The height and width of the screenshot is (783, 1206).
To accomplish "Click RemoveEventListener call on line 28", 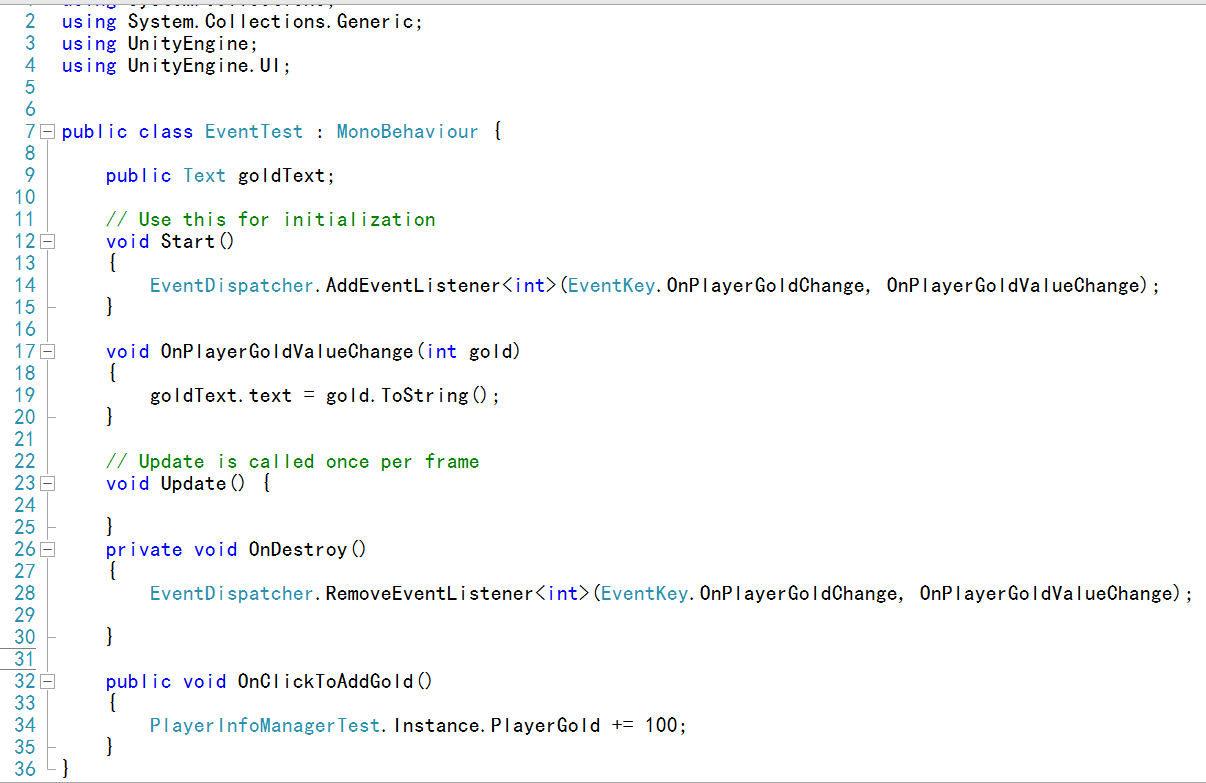I will click(430, 594).
